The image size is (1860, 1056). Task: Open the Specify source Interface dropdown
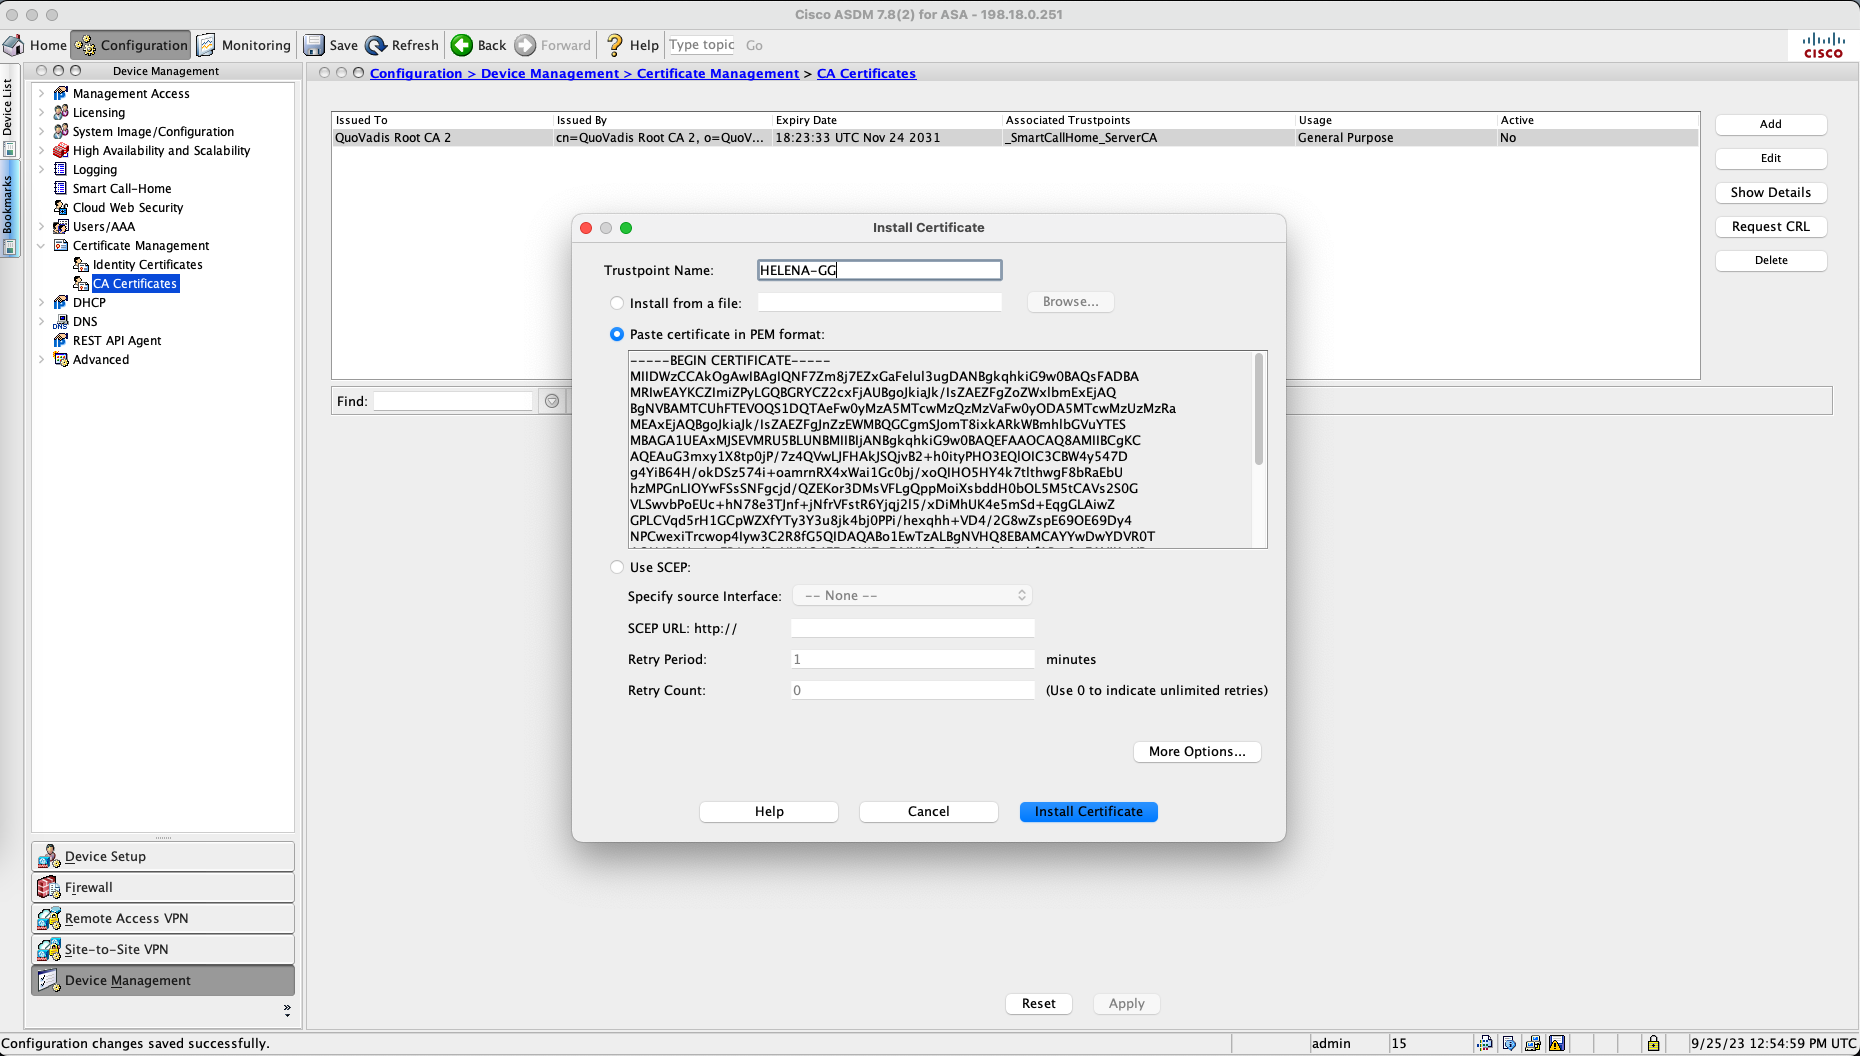912,595
